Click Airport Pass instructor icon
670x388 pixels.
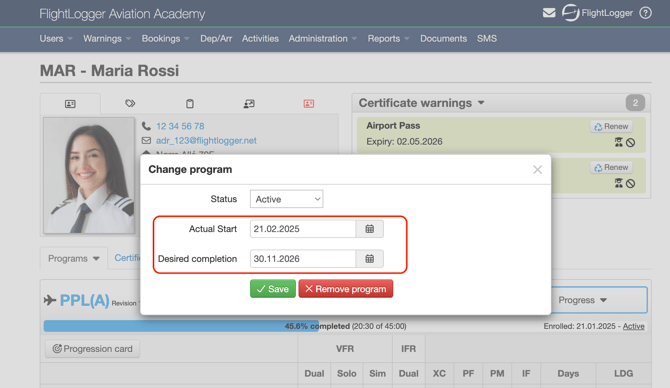[618, 142]
